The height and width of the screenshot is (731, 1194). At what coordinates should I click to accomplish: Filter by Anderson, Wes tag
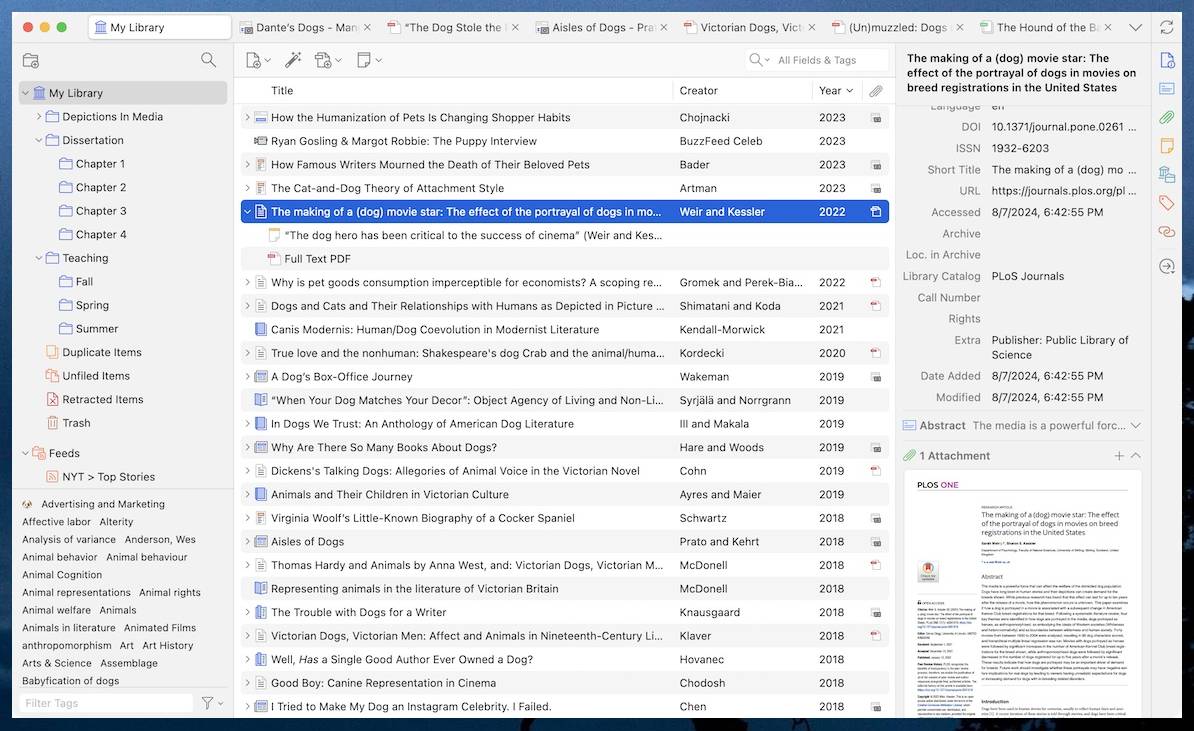(160, 539)
